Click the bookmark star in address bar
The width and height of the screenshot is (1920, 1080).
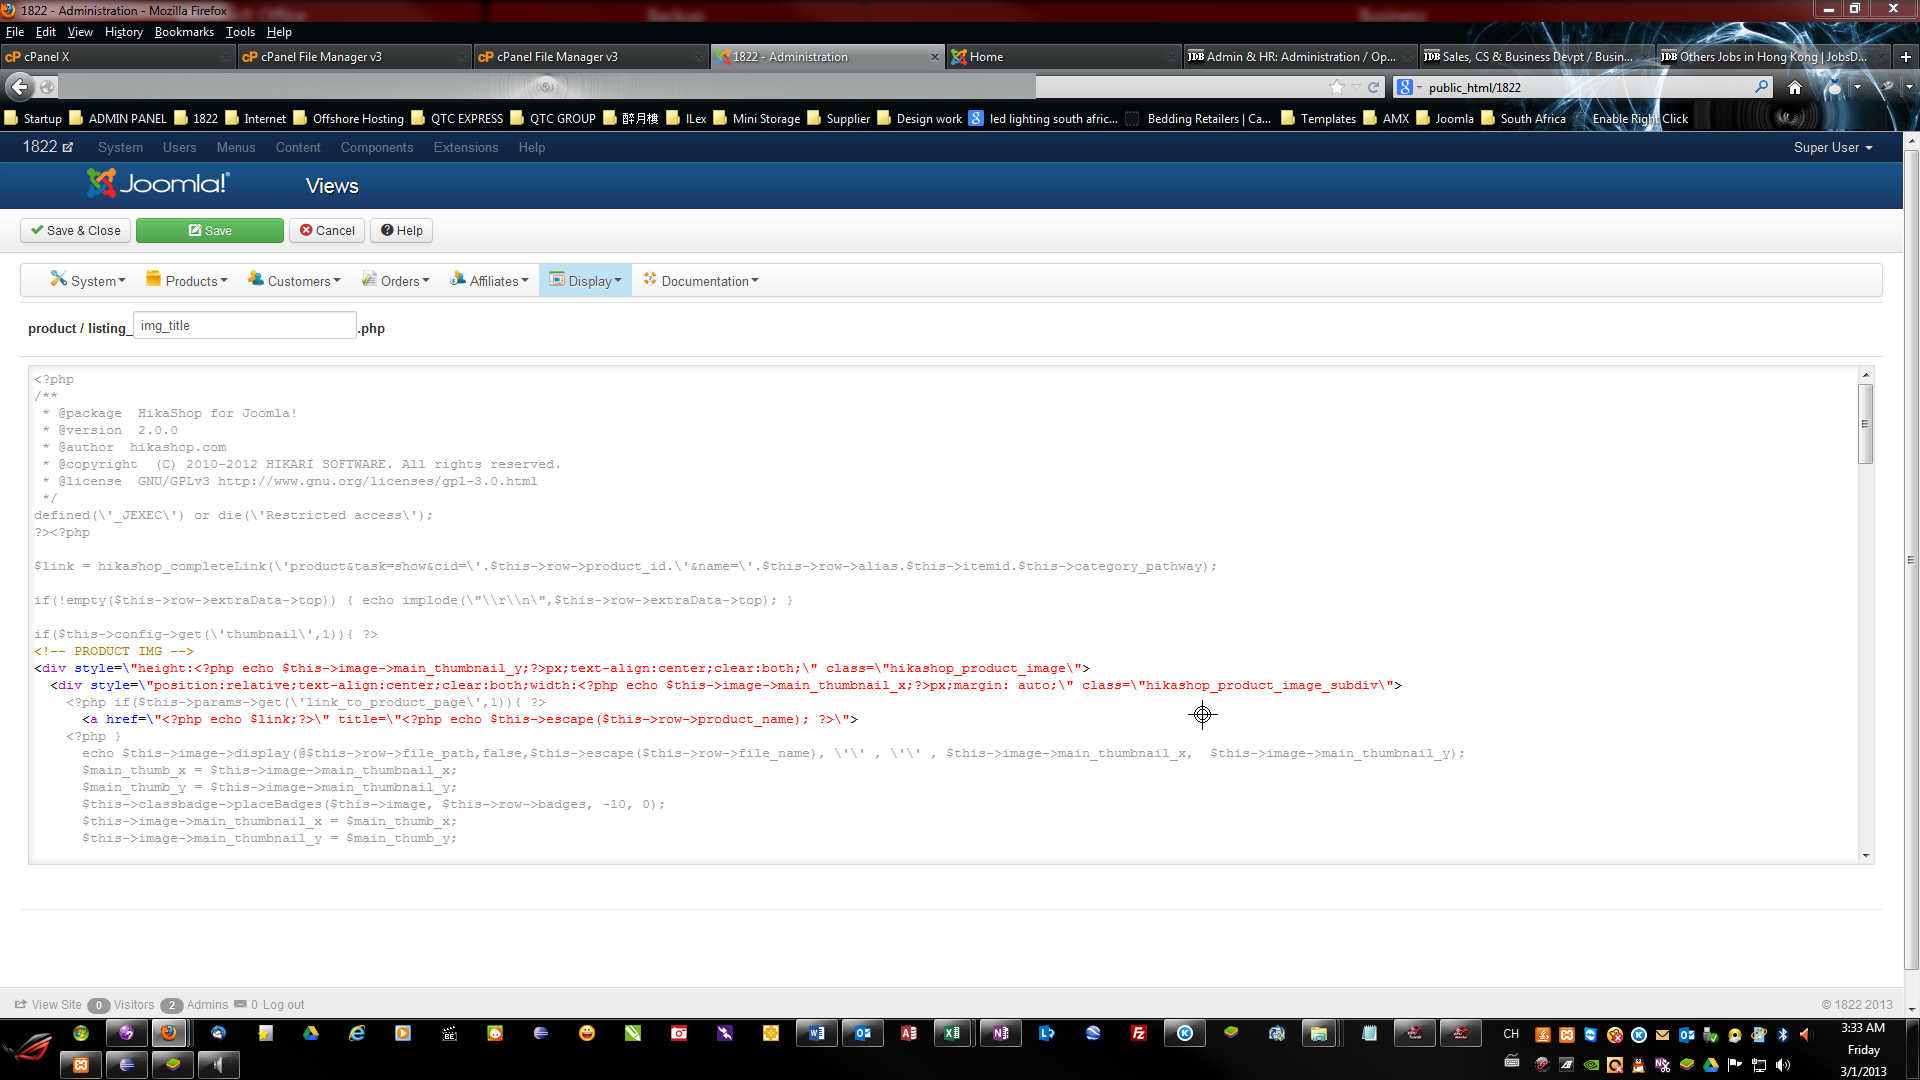click(1337, 88)
